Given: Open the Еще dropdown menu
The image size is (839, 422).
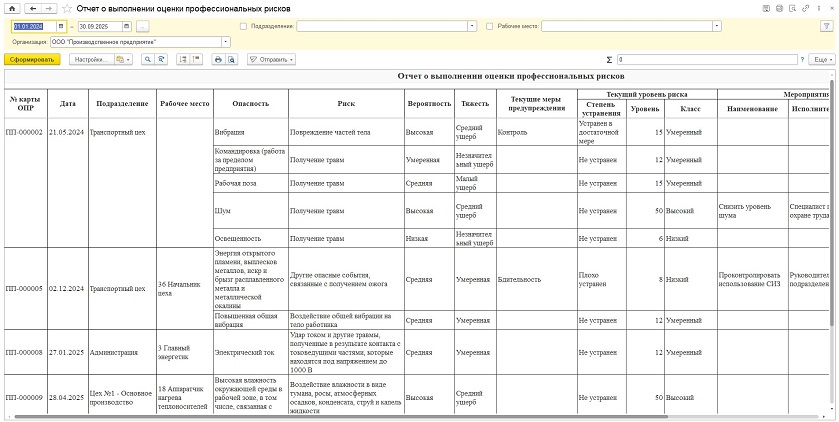Looking at the screenshot, I should 821,60.
